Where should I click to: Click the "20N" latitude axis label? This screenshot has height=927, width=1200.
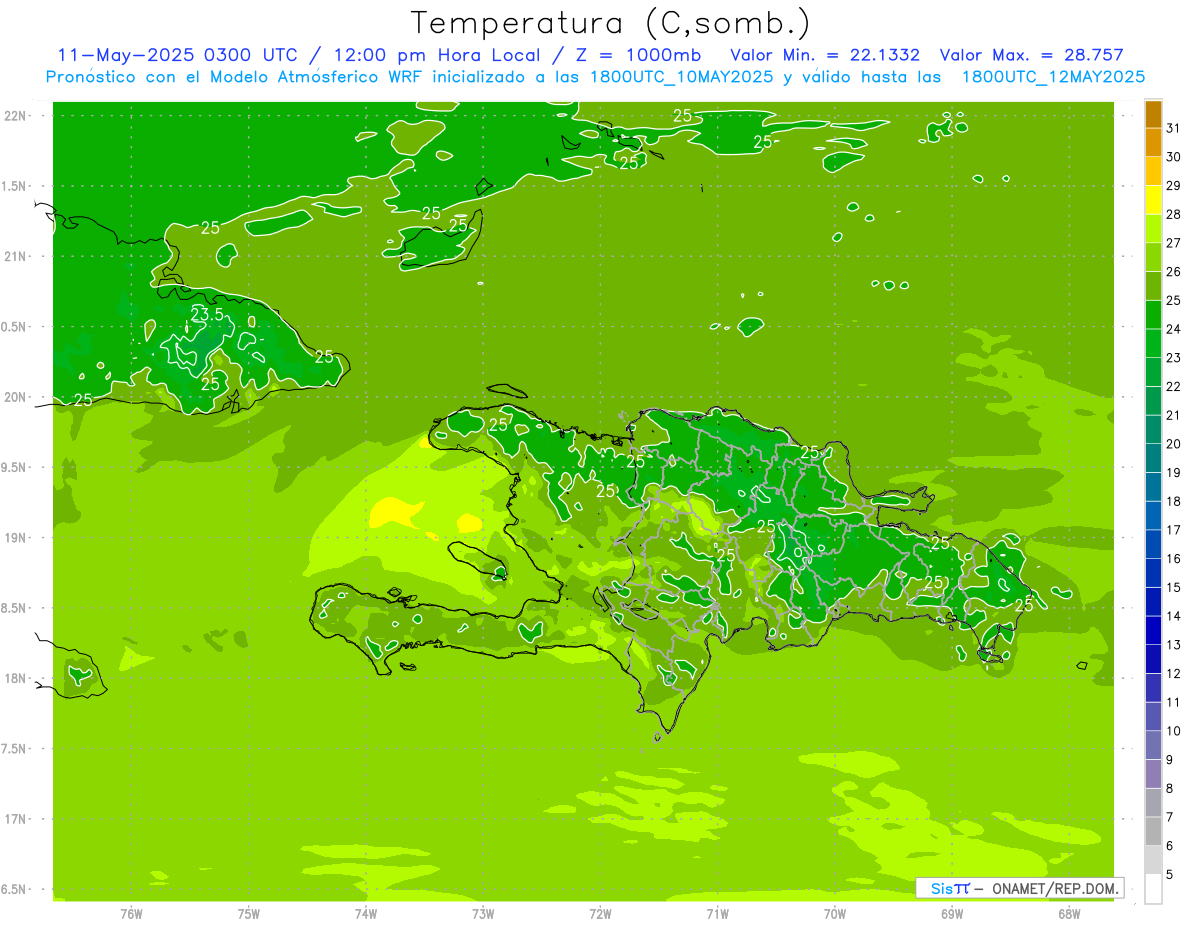click(x=14, y=397)
